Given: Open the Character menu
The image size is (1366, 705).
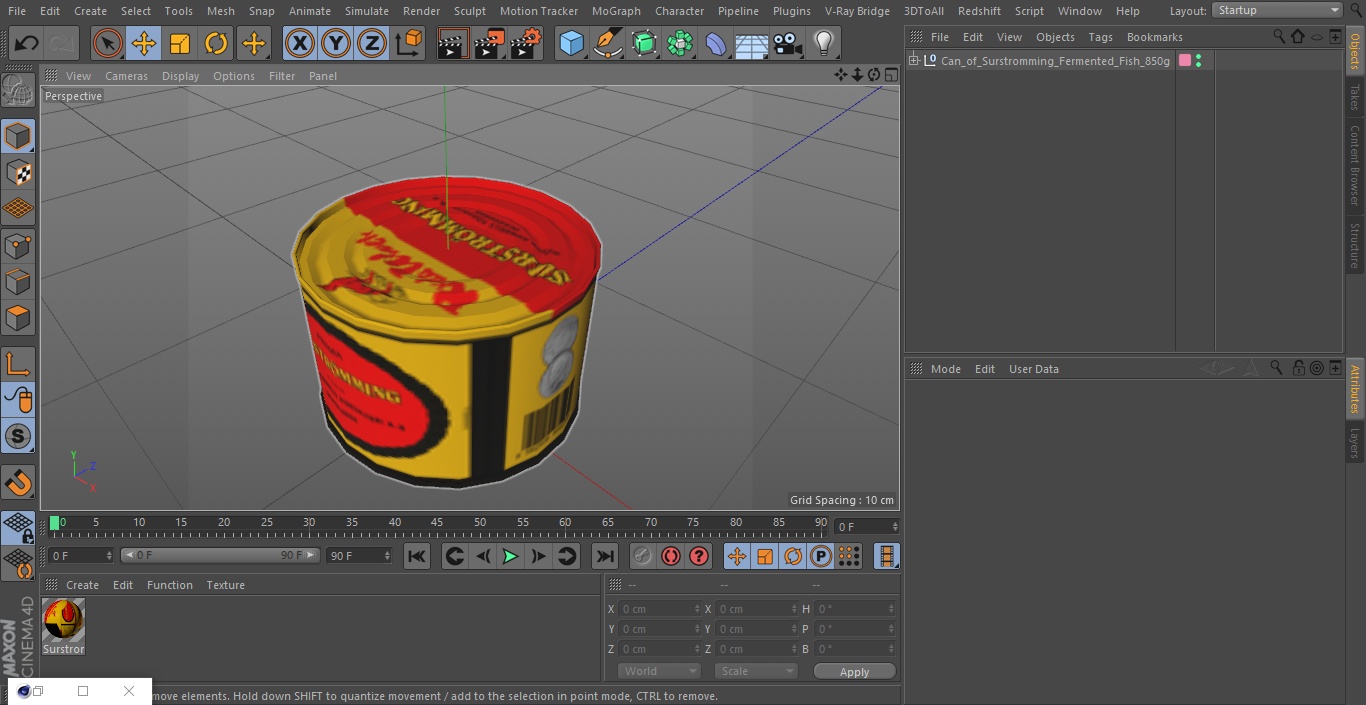Looking at the screenshot, I should click(x=680, y=11).
